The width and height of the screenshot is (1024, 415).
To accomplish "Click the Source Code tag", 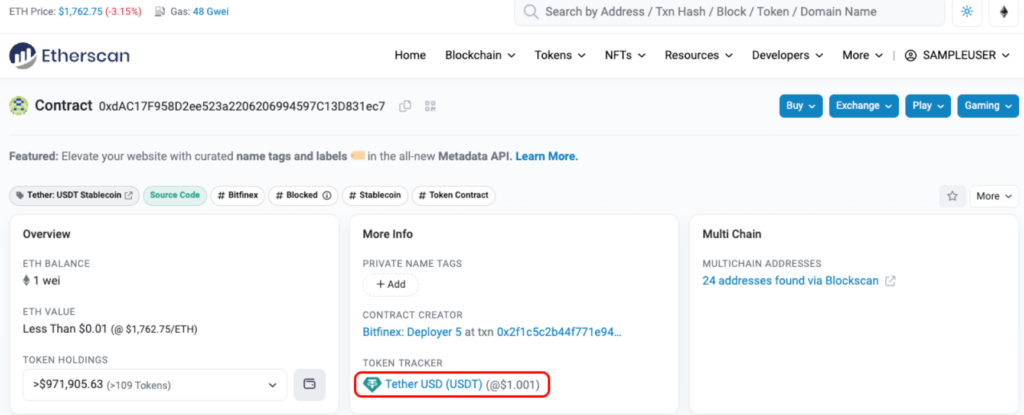I will pyautogui.click(x=175, y=196).
